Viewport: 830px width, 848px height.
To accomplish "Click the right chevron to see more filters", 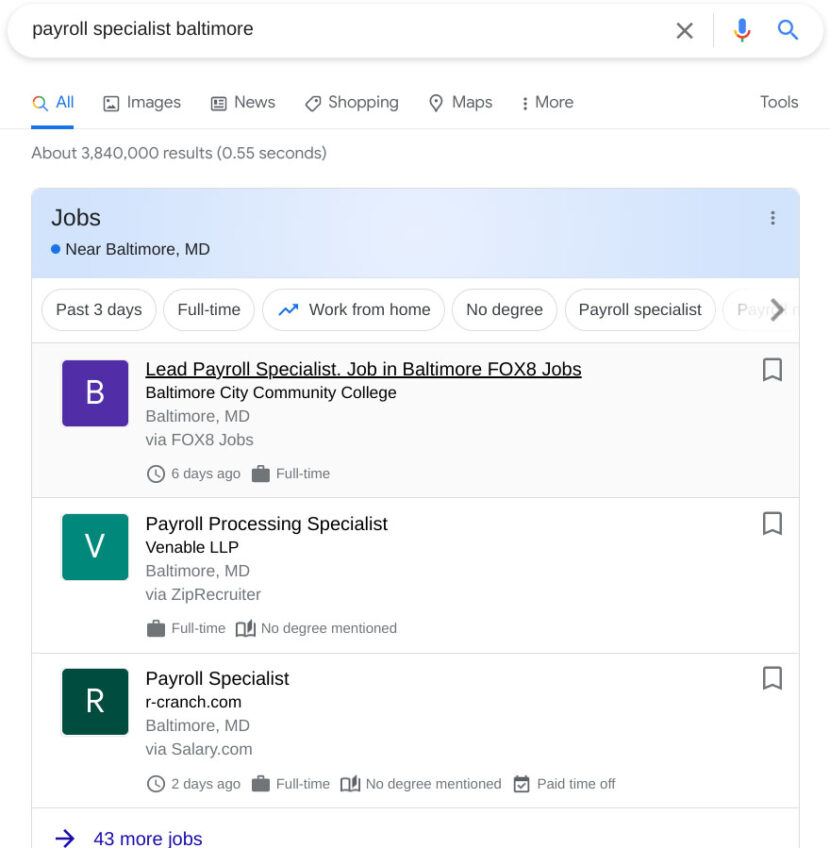I will [778, 310].
